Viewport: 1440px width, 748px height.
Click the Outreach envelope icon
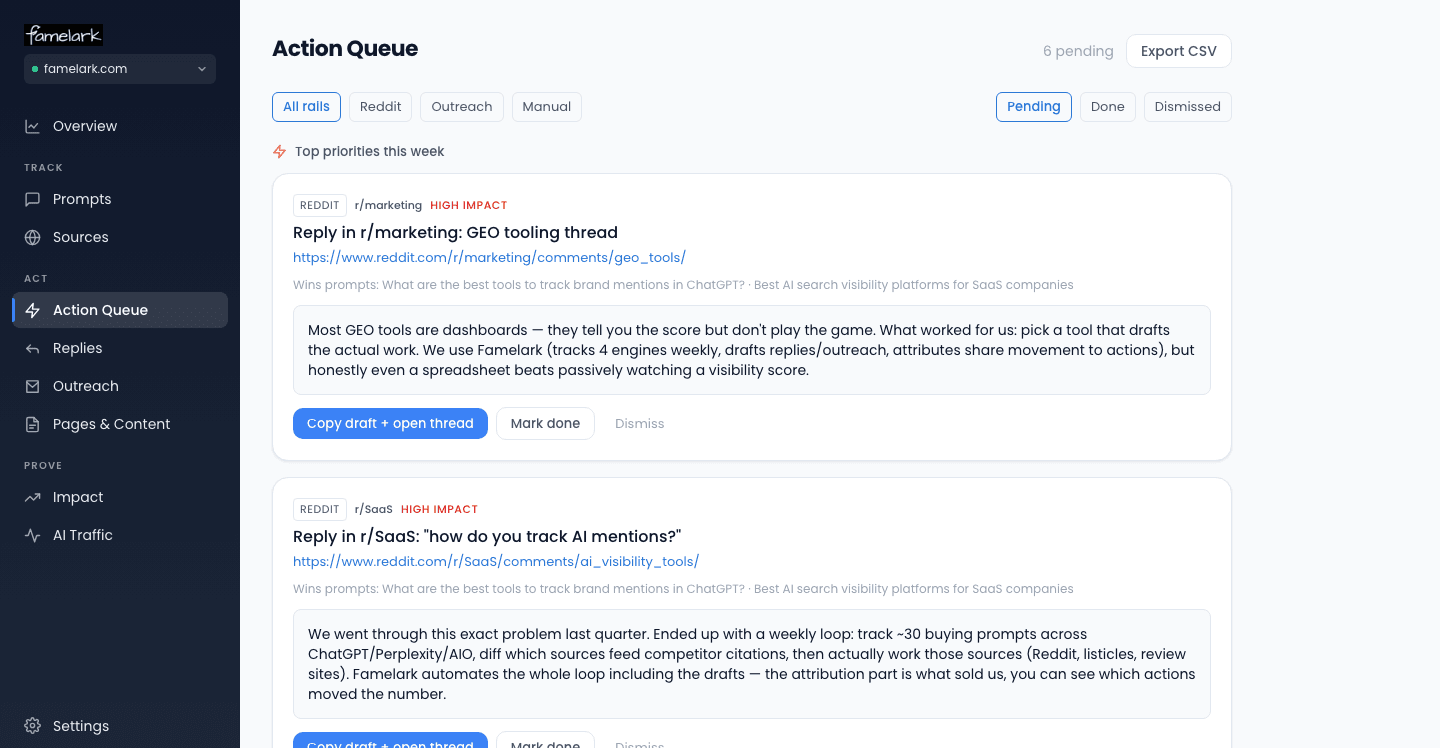pyautogui.click(x=33, y=386)
